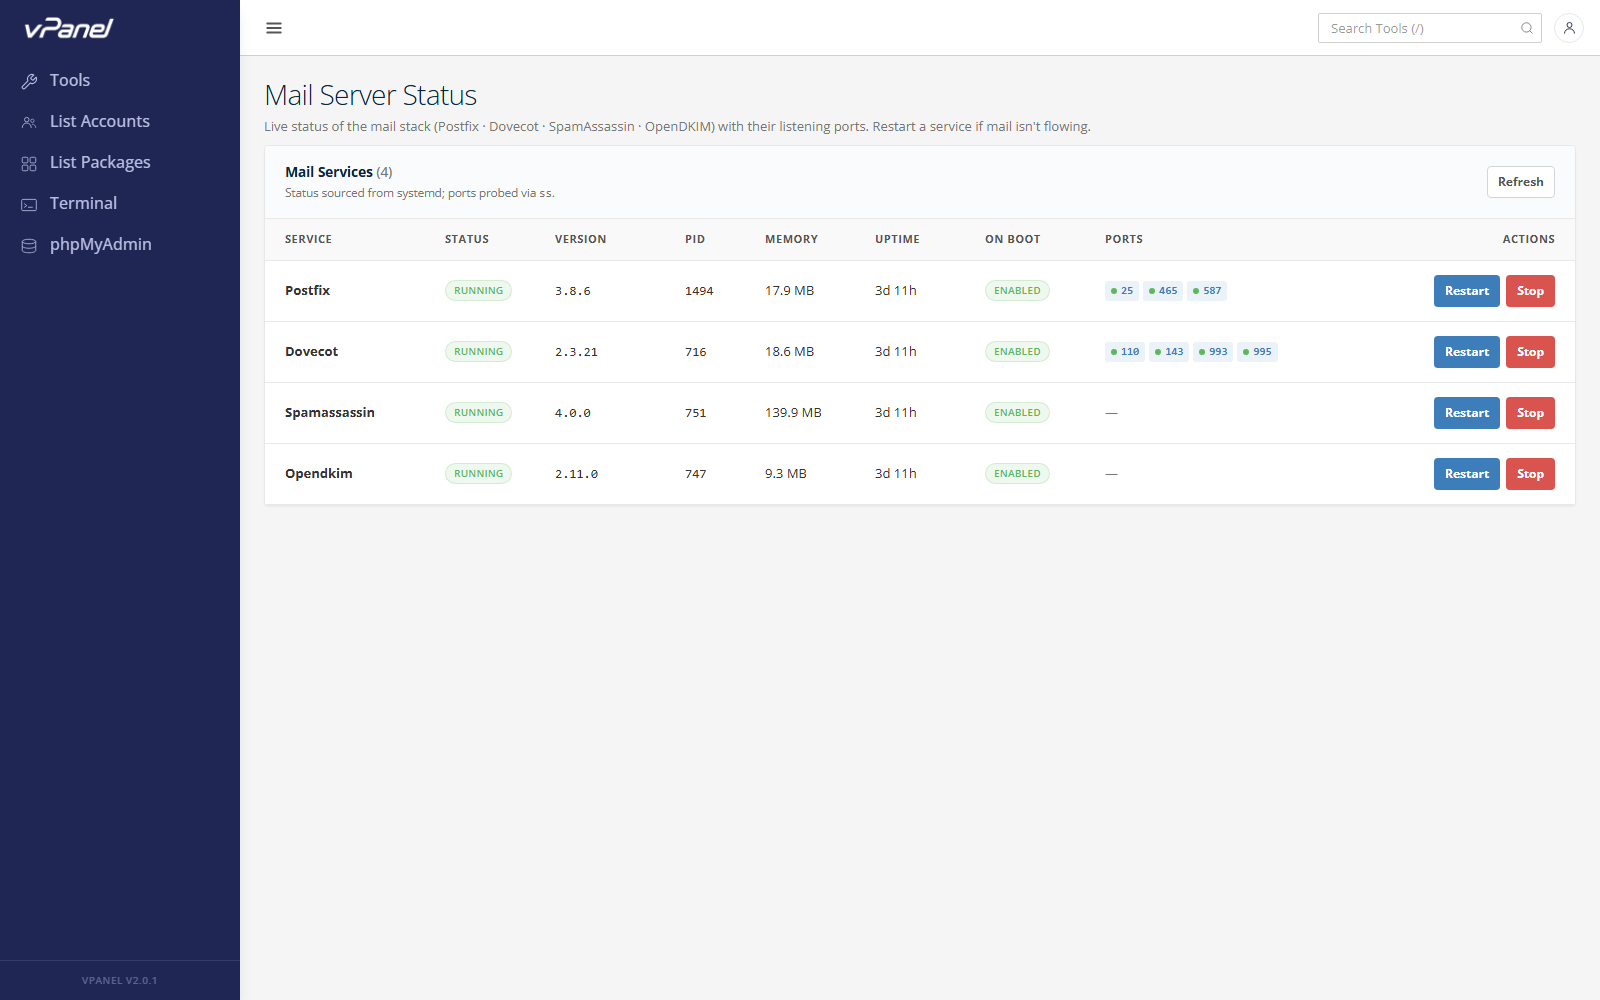Click the Spamassassin service name
The width and height of the screenshot is (1600, 1000).
329,412
